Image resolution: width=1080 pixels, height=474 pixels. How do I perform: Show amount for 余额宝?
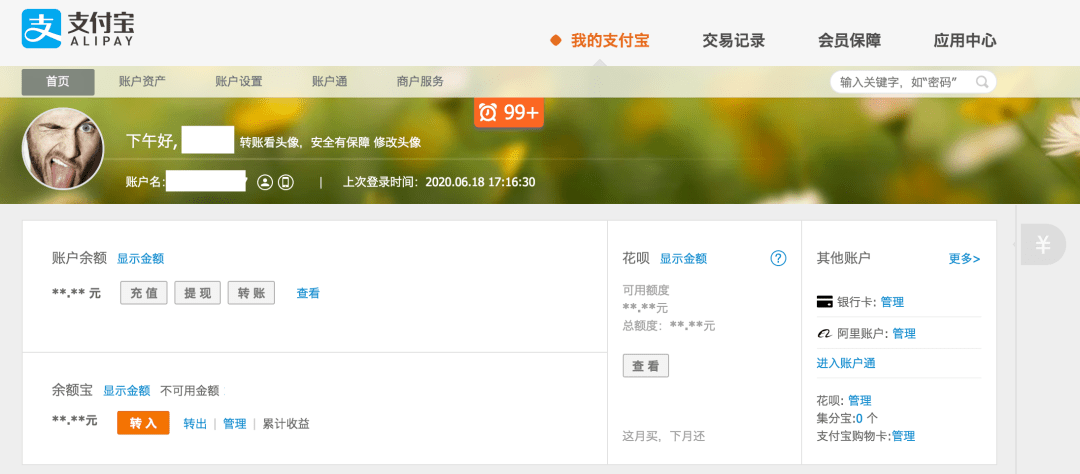click(x=127, y=391)
